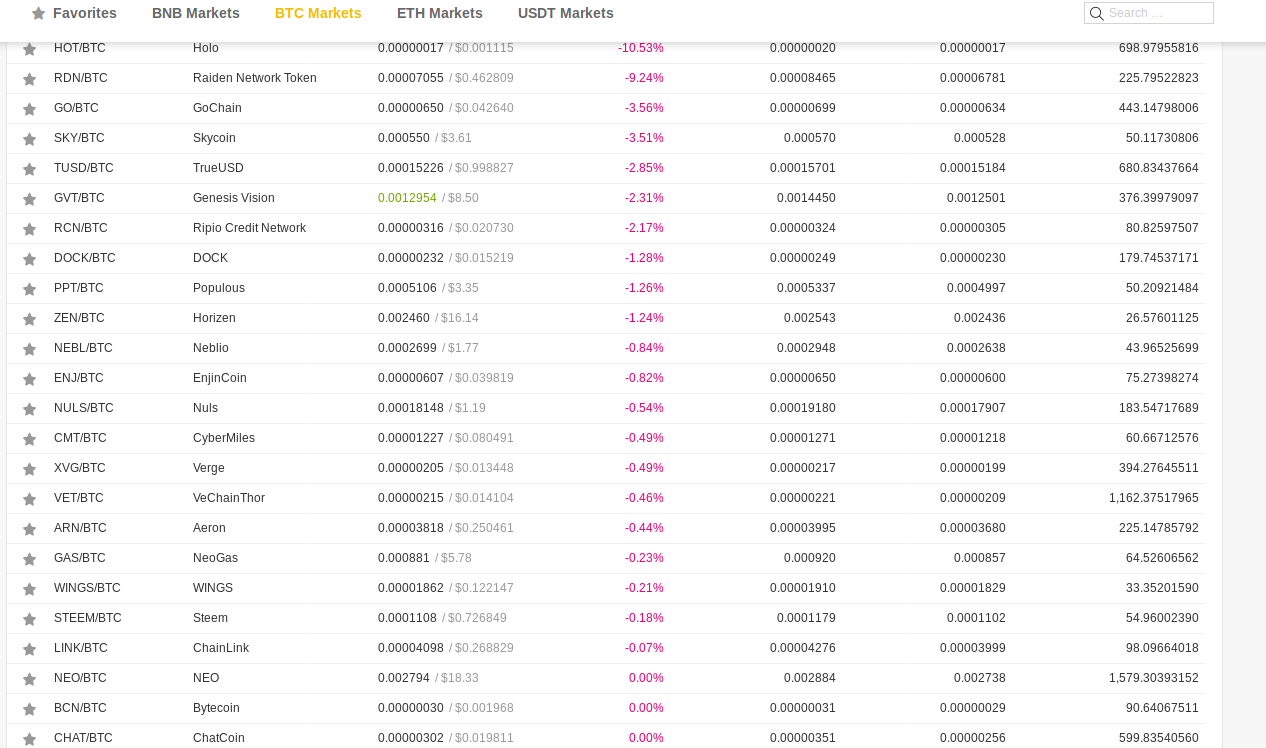The height and width of the screenshot is (748, 1266).
Task: Click coin name Raiden Network Token
Action: [x=255, y=78]
